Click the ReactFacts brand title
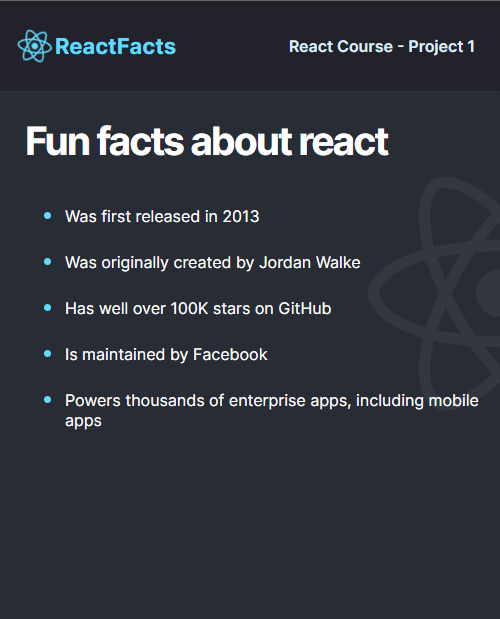Viewport: 500px width, 619px height. click(x=115, y=47)
